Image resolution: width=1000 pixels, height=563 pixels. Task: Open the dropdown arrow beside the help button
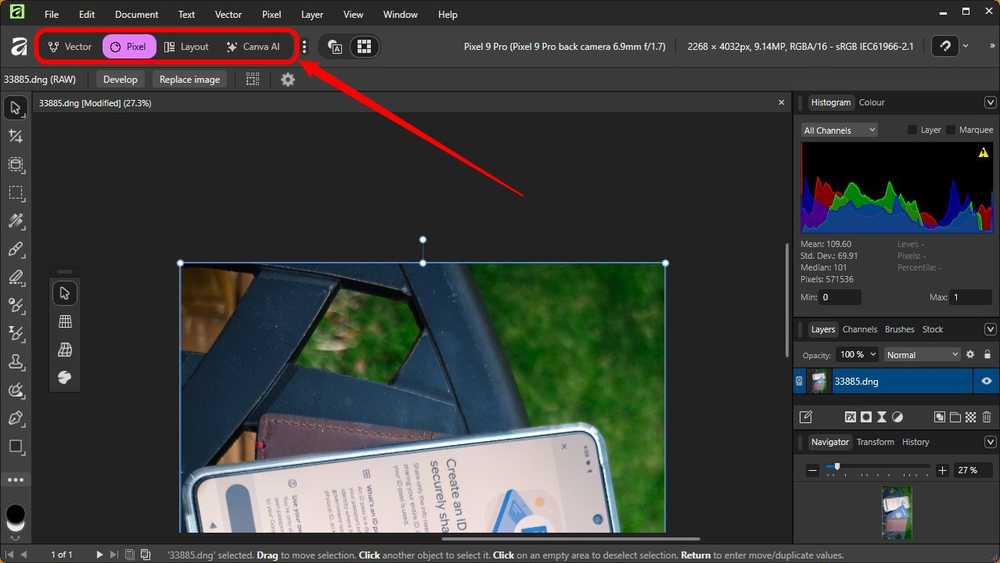click(966, 46)
